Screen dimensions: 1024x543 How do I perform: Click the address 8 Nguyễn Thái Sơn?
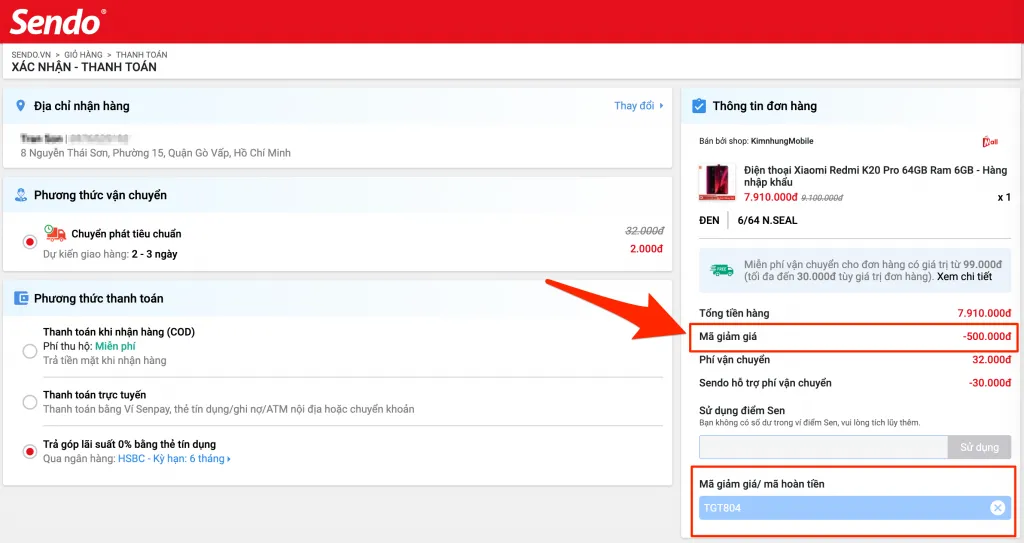click(155, 153)
